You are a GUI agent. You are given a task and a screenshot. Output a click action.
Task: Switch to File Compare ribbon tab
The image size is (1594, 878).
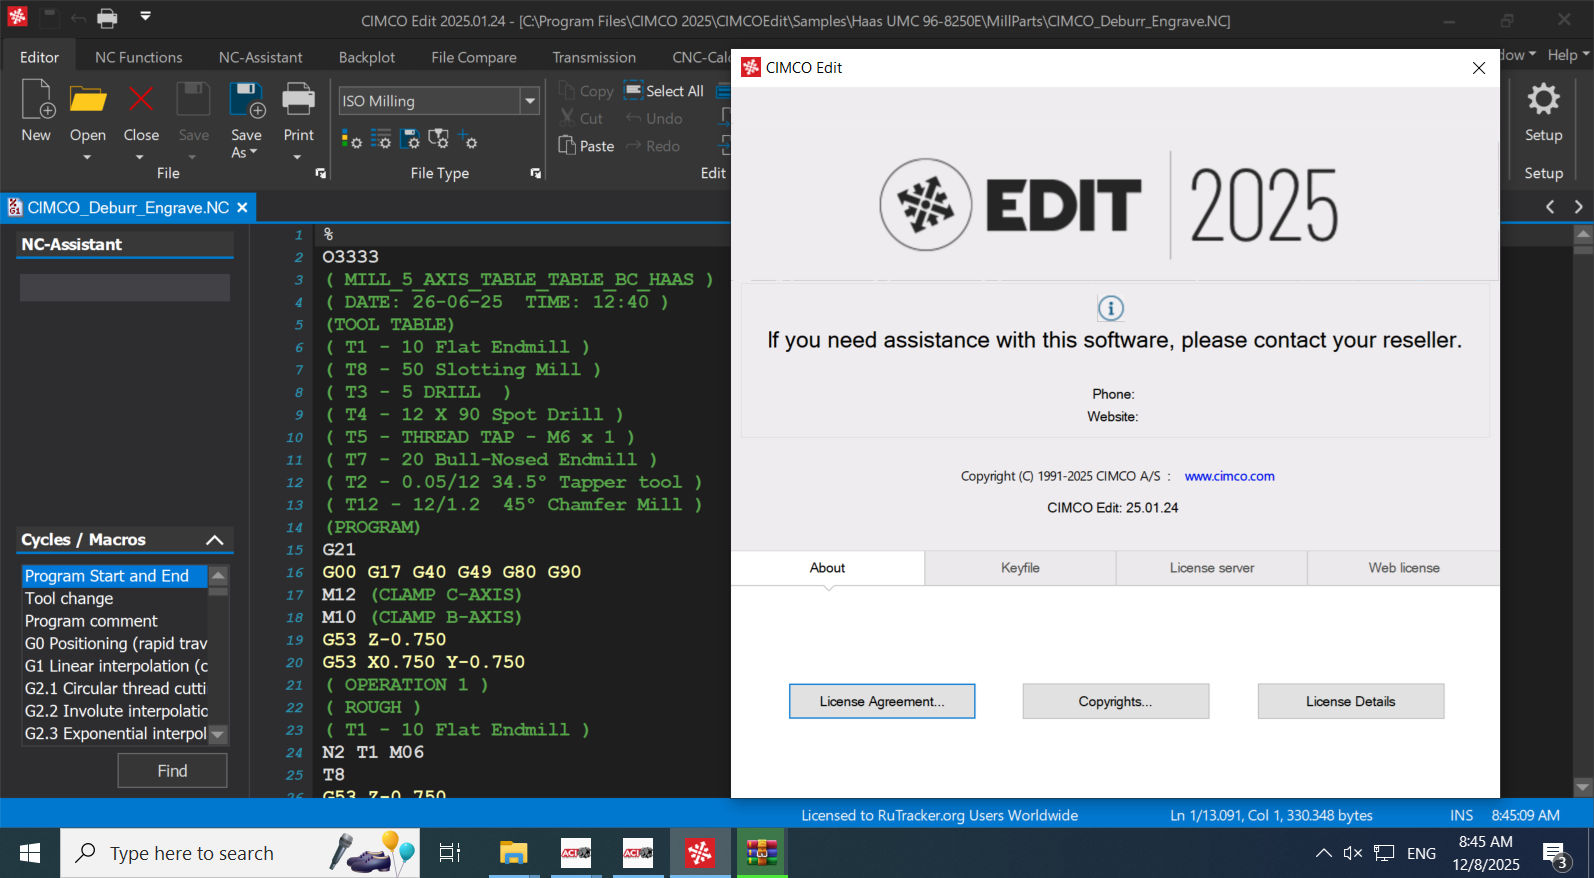click(474, 57)
